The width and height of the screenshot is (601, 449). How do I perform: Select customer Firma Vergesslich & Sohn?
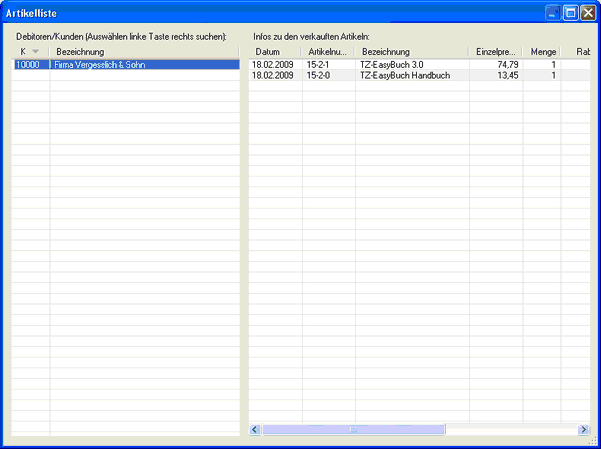tap(145, 64)
